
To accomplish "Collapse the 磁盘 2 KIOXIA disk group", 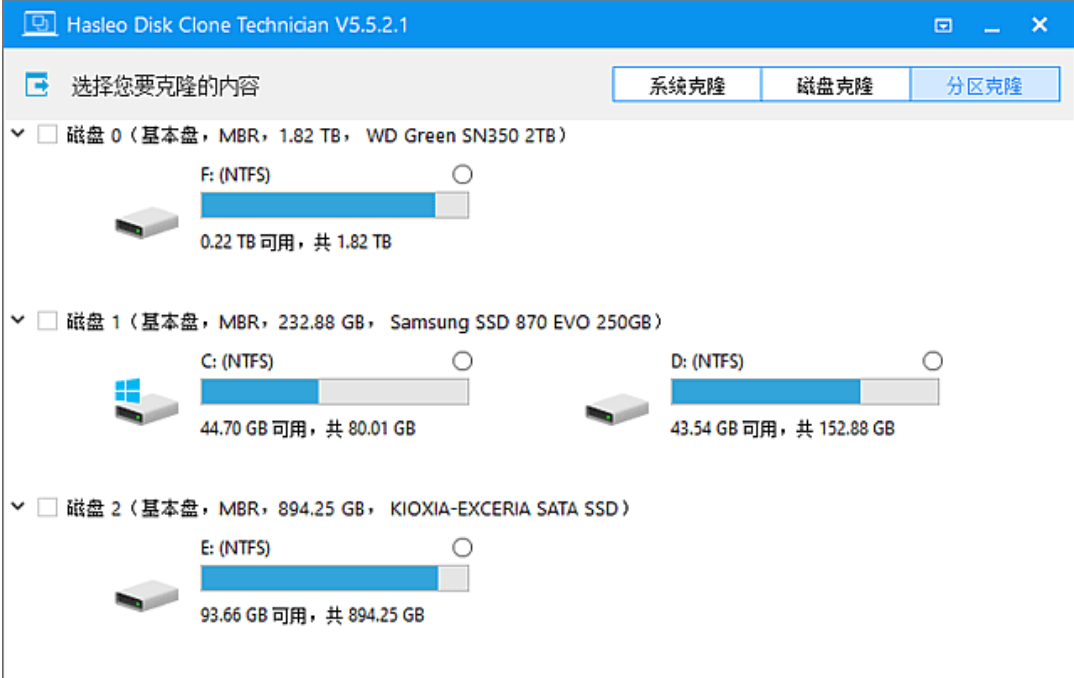I will tap(17, 507).
